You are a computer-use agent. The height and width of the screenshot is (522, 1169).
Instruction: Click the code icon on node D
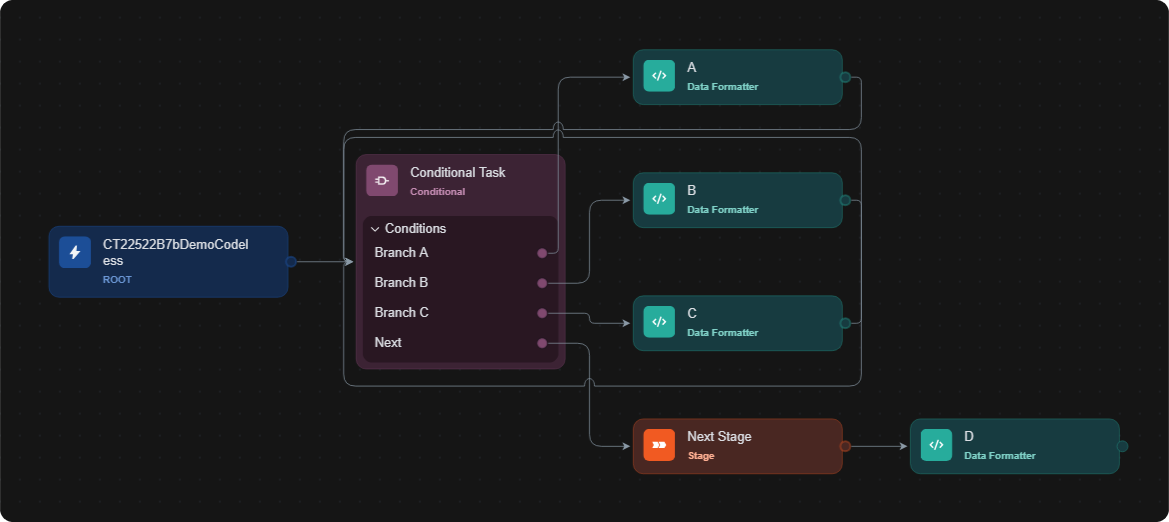(936, 444)
